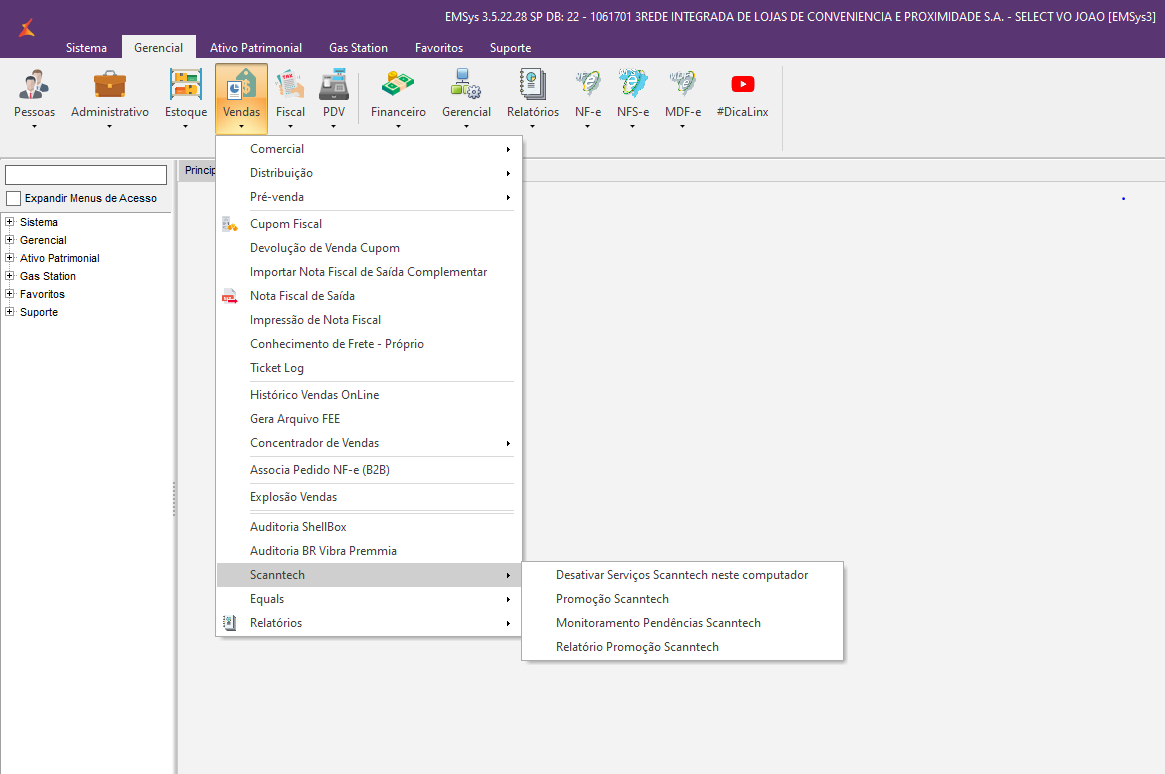Switch to the Gas Station ribbon tab
Image resolution: width=1165 pixels, height=774 pixels.
coord(358,48)
